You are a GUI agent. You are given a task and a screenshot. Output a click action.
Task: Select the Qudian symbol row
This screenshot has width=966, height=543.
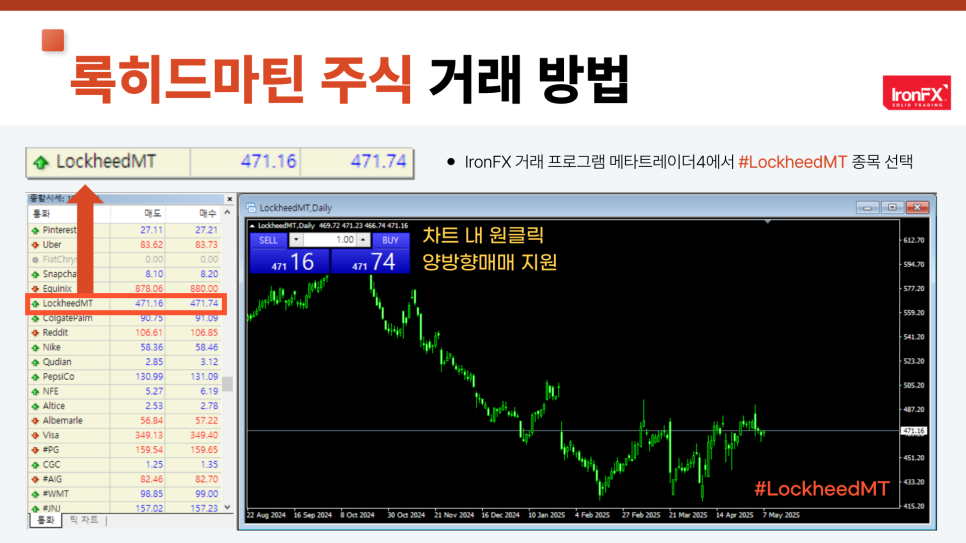(124, 362)
